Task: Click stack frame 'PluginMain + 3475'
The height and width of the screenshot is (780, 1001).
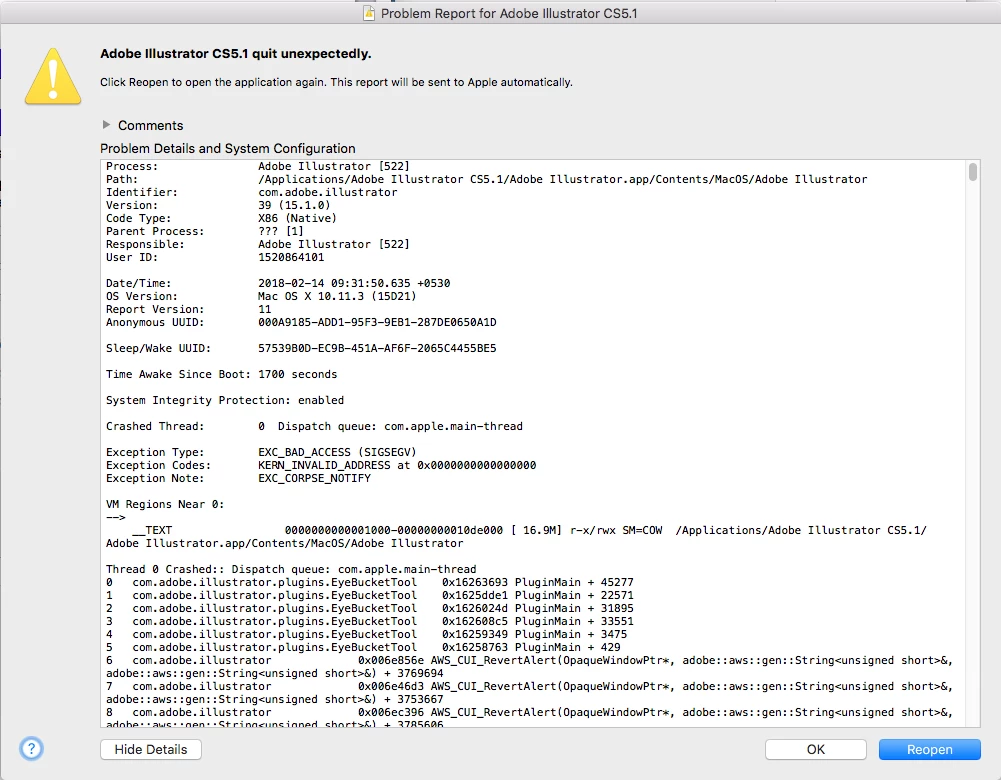Action: click(571, 634)
